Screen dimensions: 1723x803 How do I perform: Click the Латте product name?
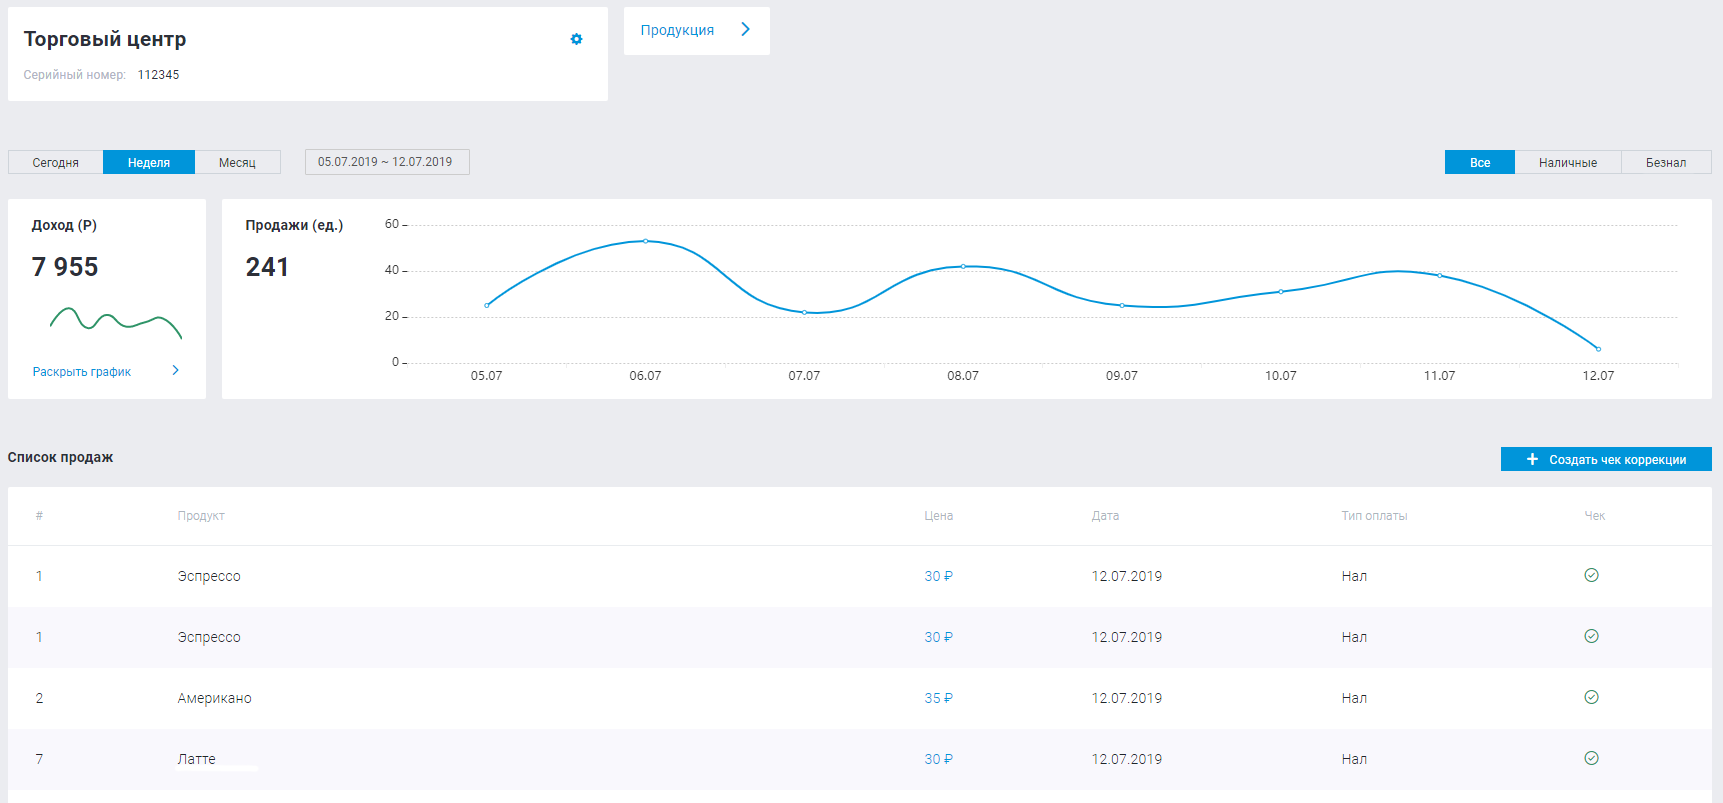tap(196, 759)
